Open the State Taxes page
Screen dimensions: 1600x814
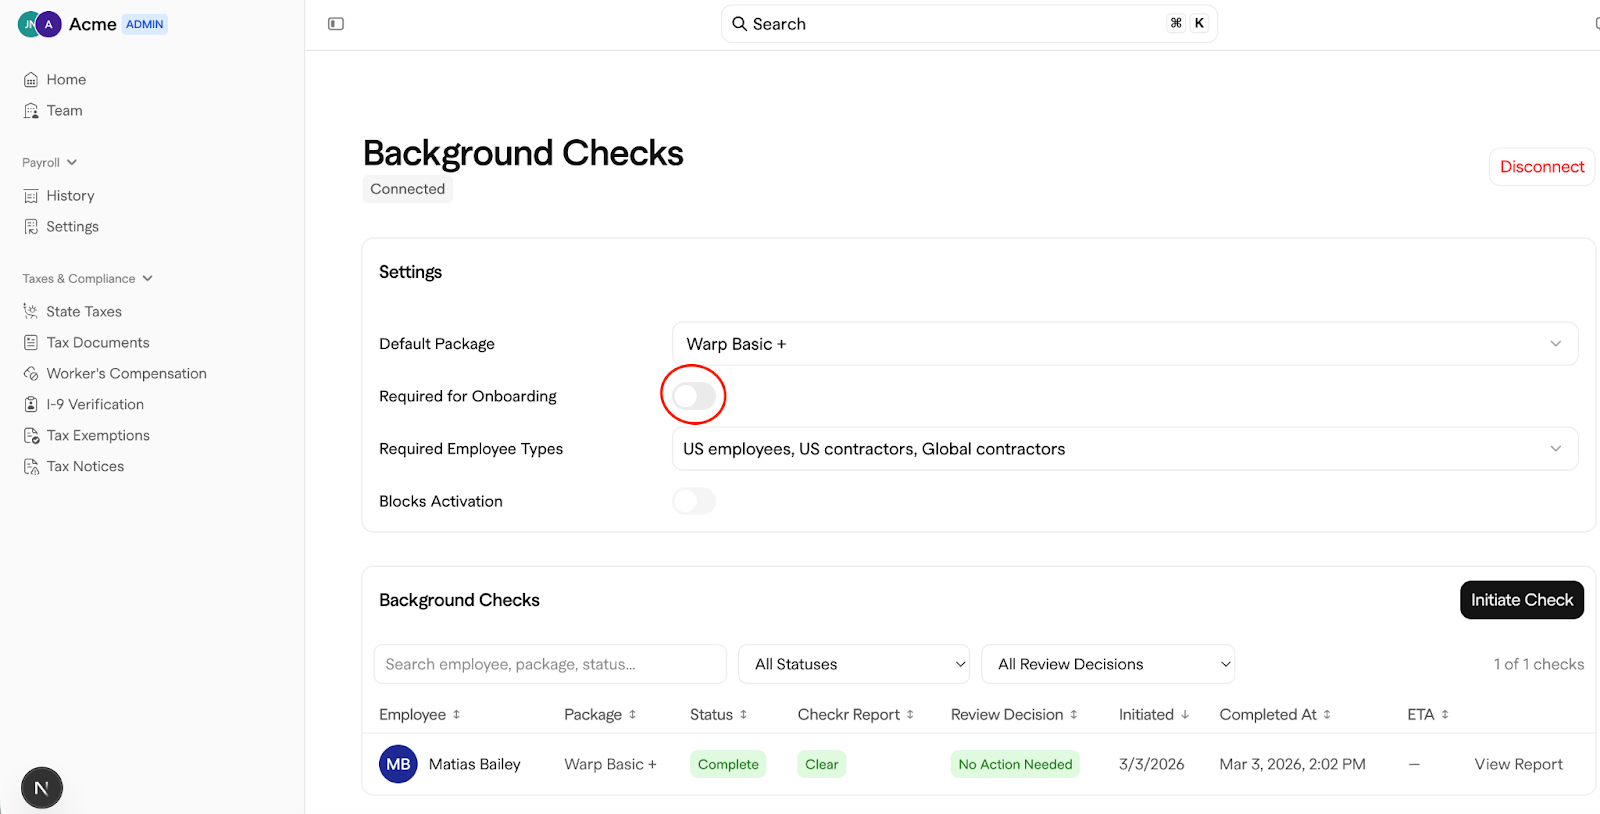[84, 312]
